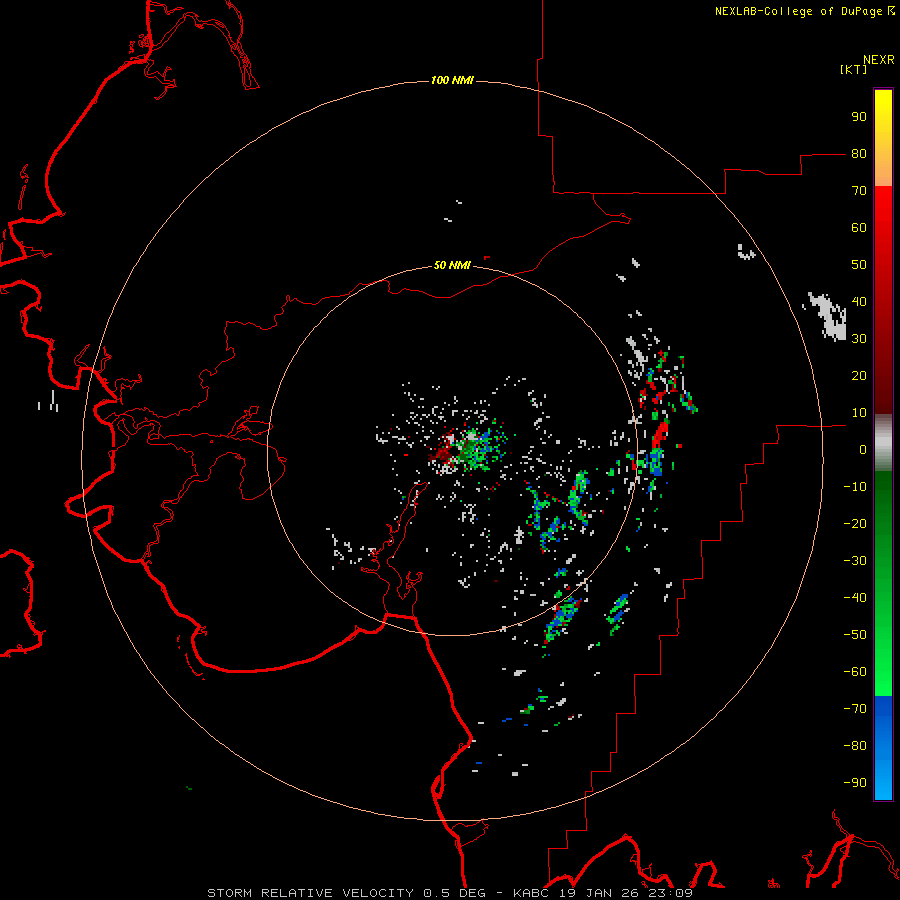Click the positive 30 scale value
Image resolution: width=900 pixels, height=900 pixels.
[x=859, y=339]
